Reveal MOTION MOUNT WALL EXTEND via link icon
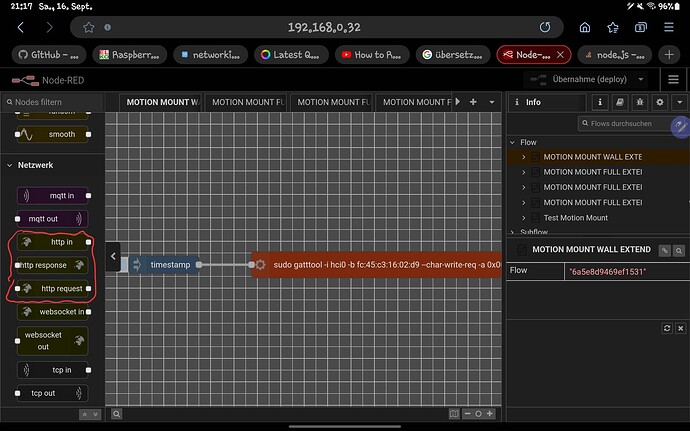Screen dimensions: 690x431 [x=664, y=250]
